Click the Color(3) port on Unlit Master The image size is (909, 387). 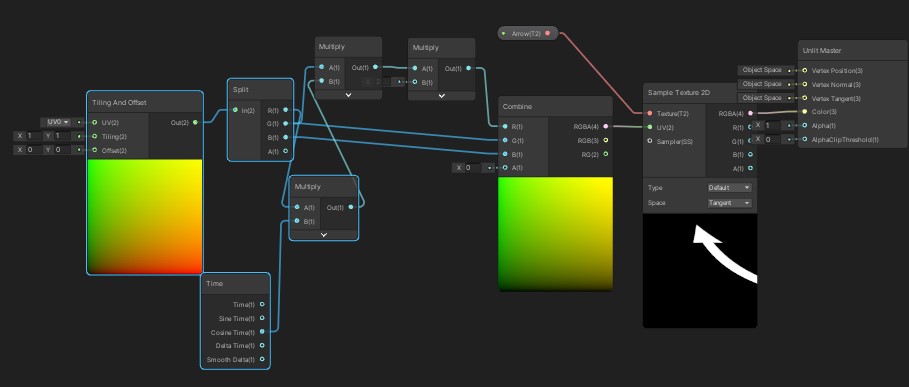point(805,112)
